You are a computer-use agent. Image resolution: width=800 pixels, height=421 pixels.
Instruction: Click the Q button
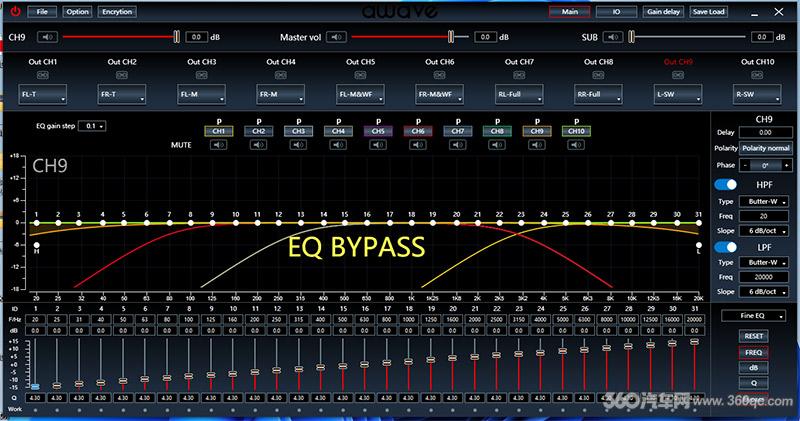point(754,383)
